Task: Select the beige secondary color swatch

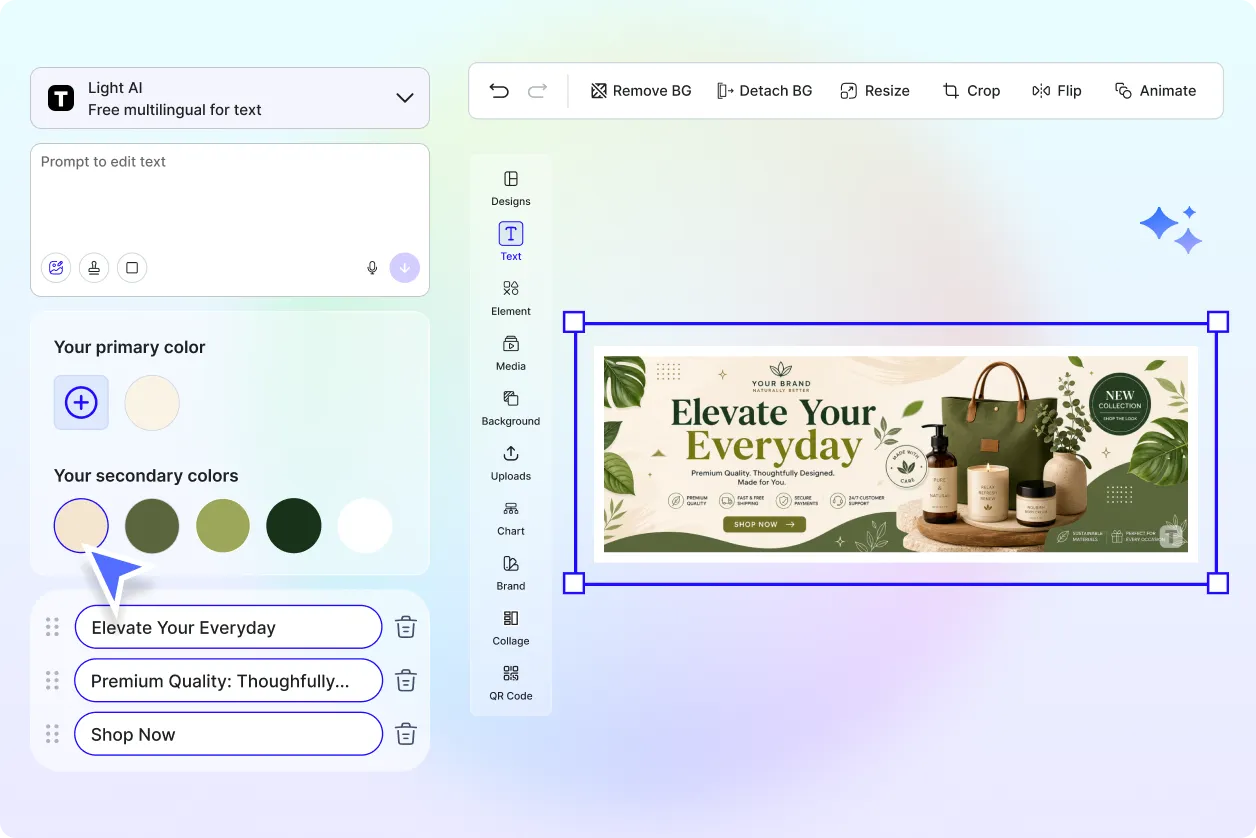Action: (x=81, y=526)
